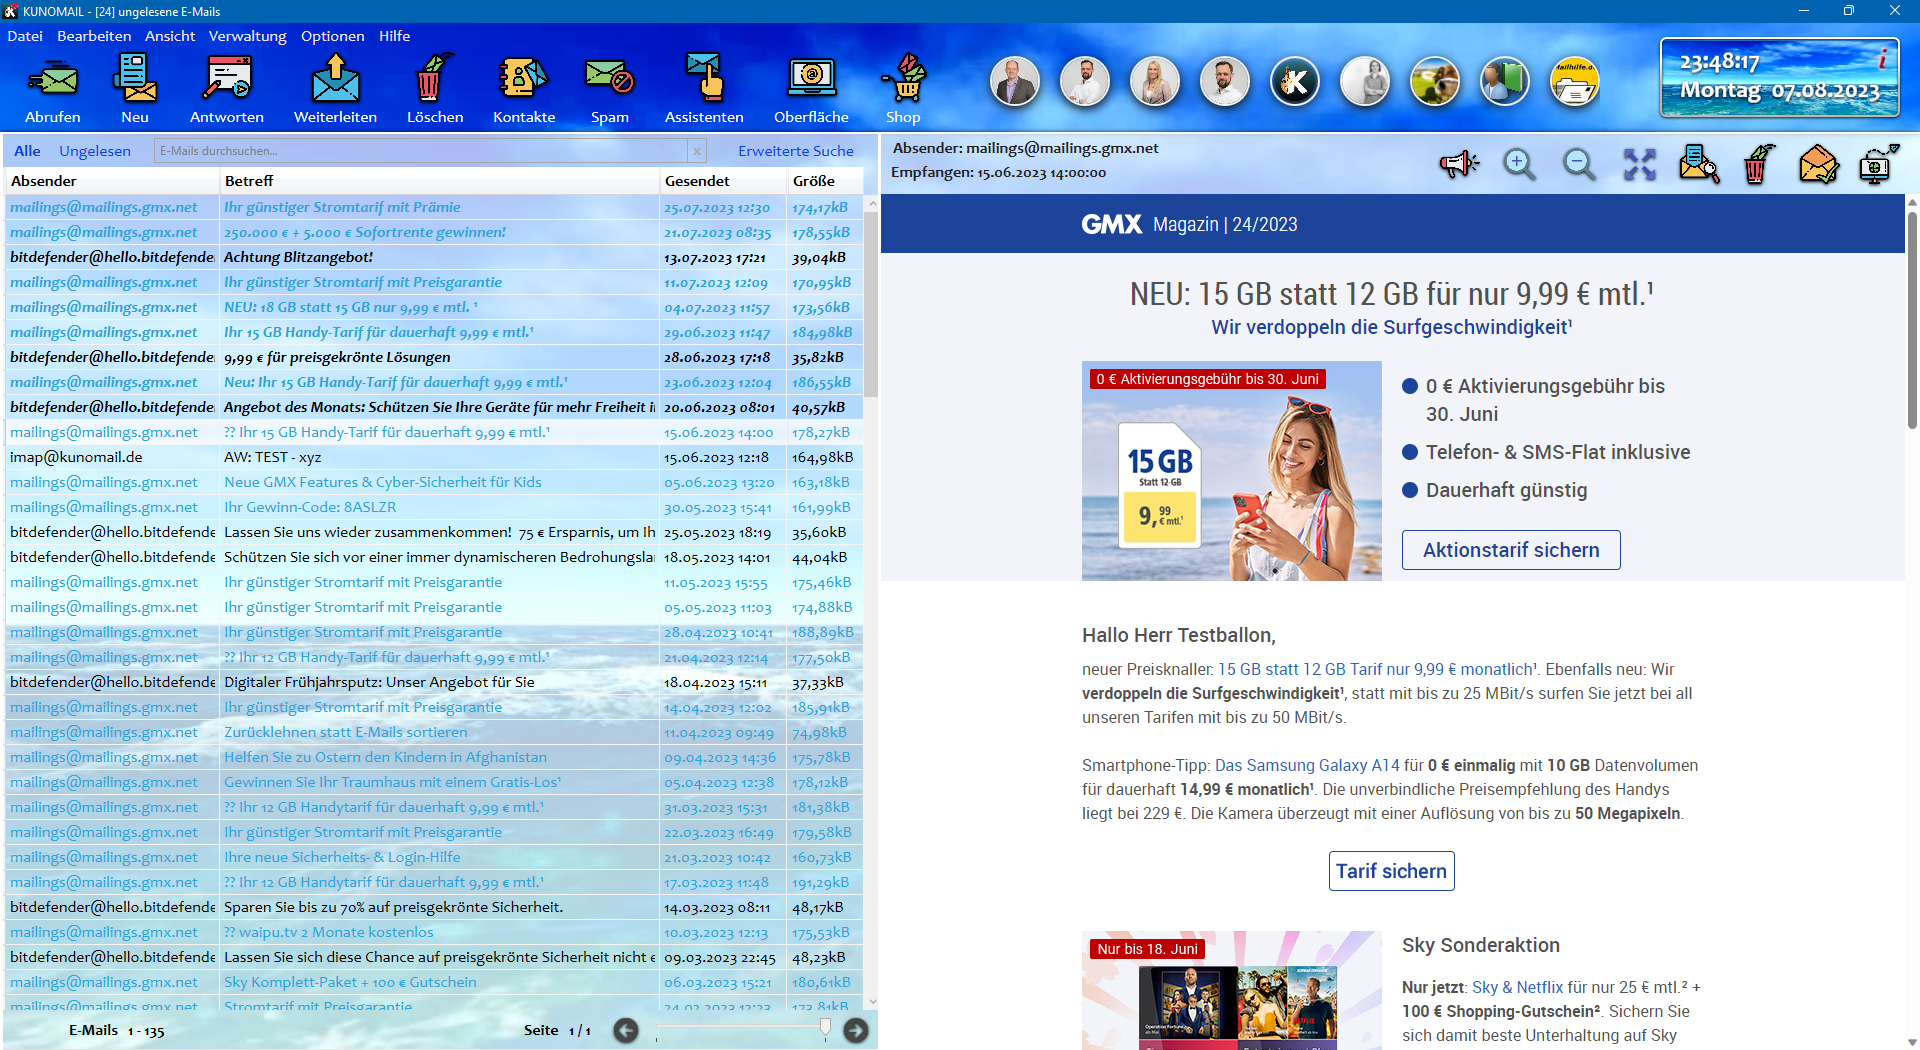
Task: Click into the E-Mails durchsuchen search field
Action: coord(420,151)
